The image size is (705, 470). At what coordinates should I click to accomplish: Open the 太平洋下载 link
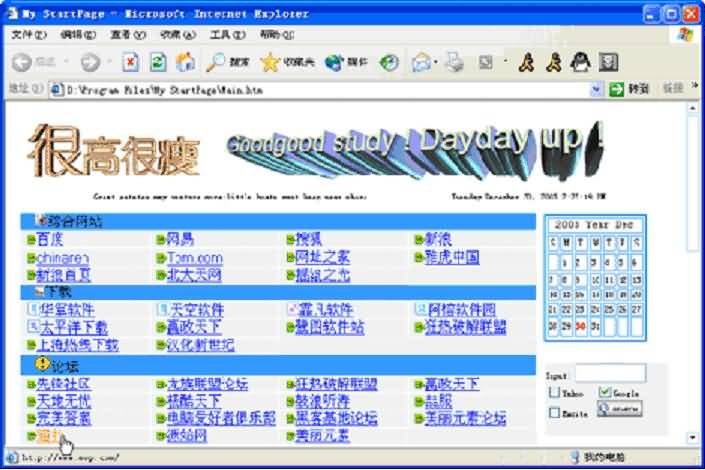74,328
